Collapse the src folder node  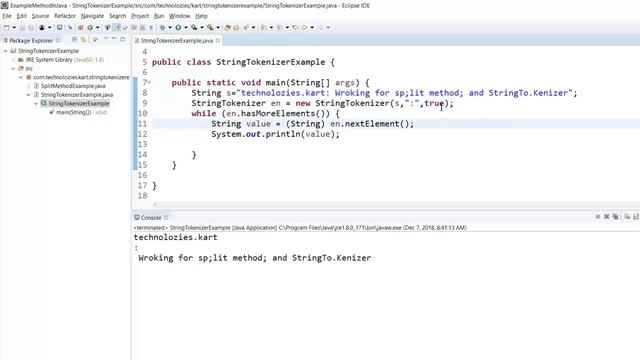[13, 69]
